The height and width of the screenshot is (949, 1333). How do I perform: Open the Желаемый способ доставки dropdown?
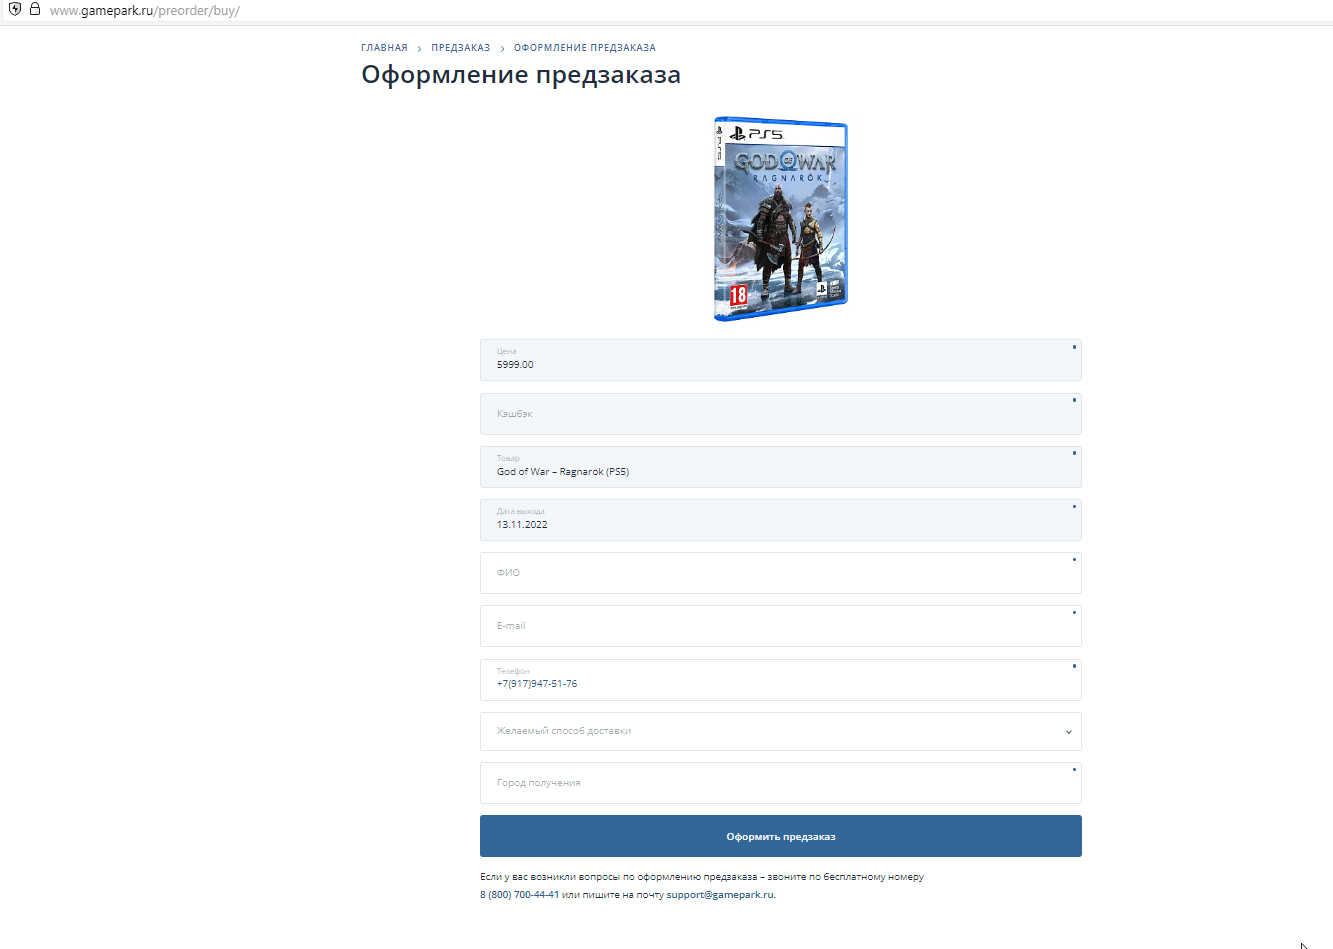tap(781, 731)
